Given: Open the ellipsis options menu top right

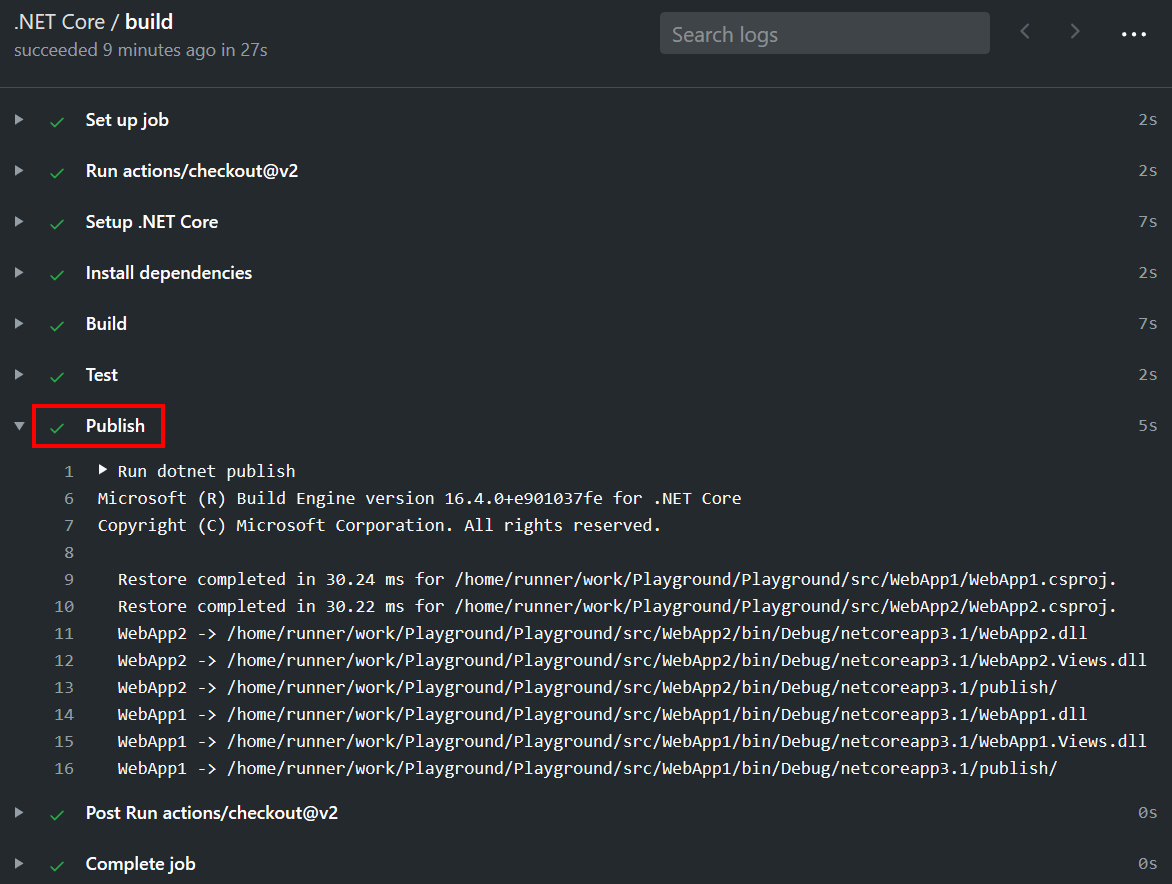Looking at the screenshot, I should 1133,33.
